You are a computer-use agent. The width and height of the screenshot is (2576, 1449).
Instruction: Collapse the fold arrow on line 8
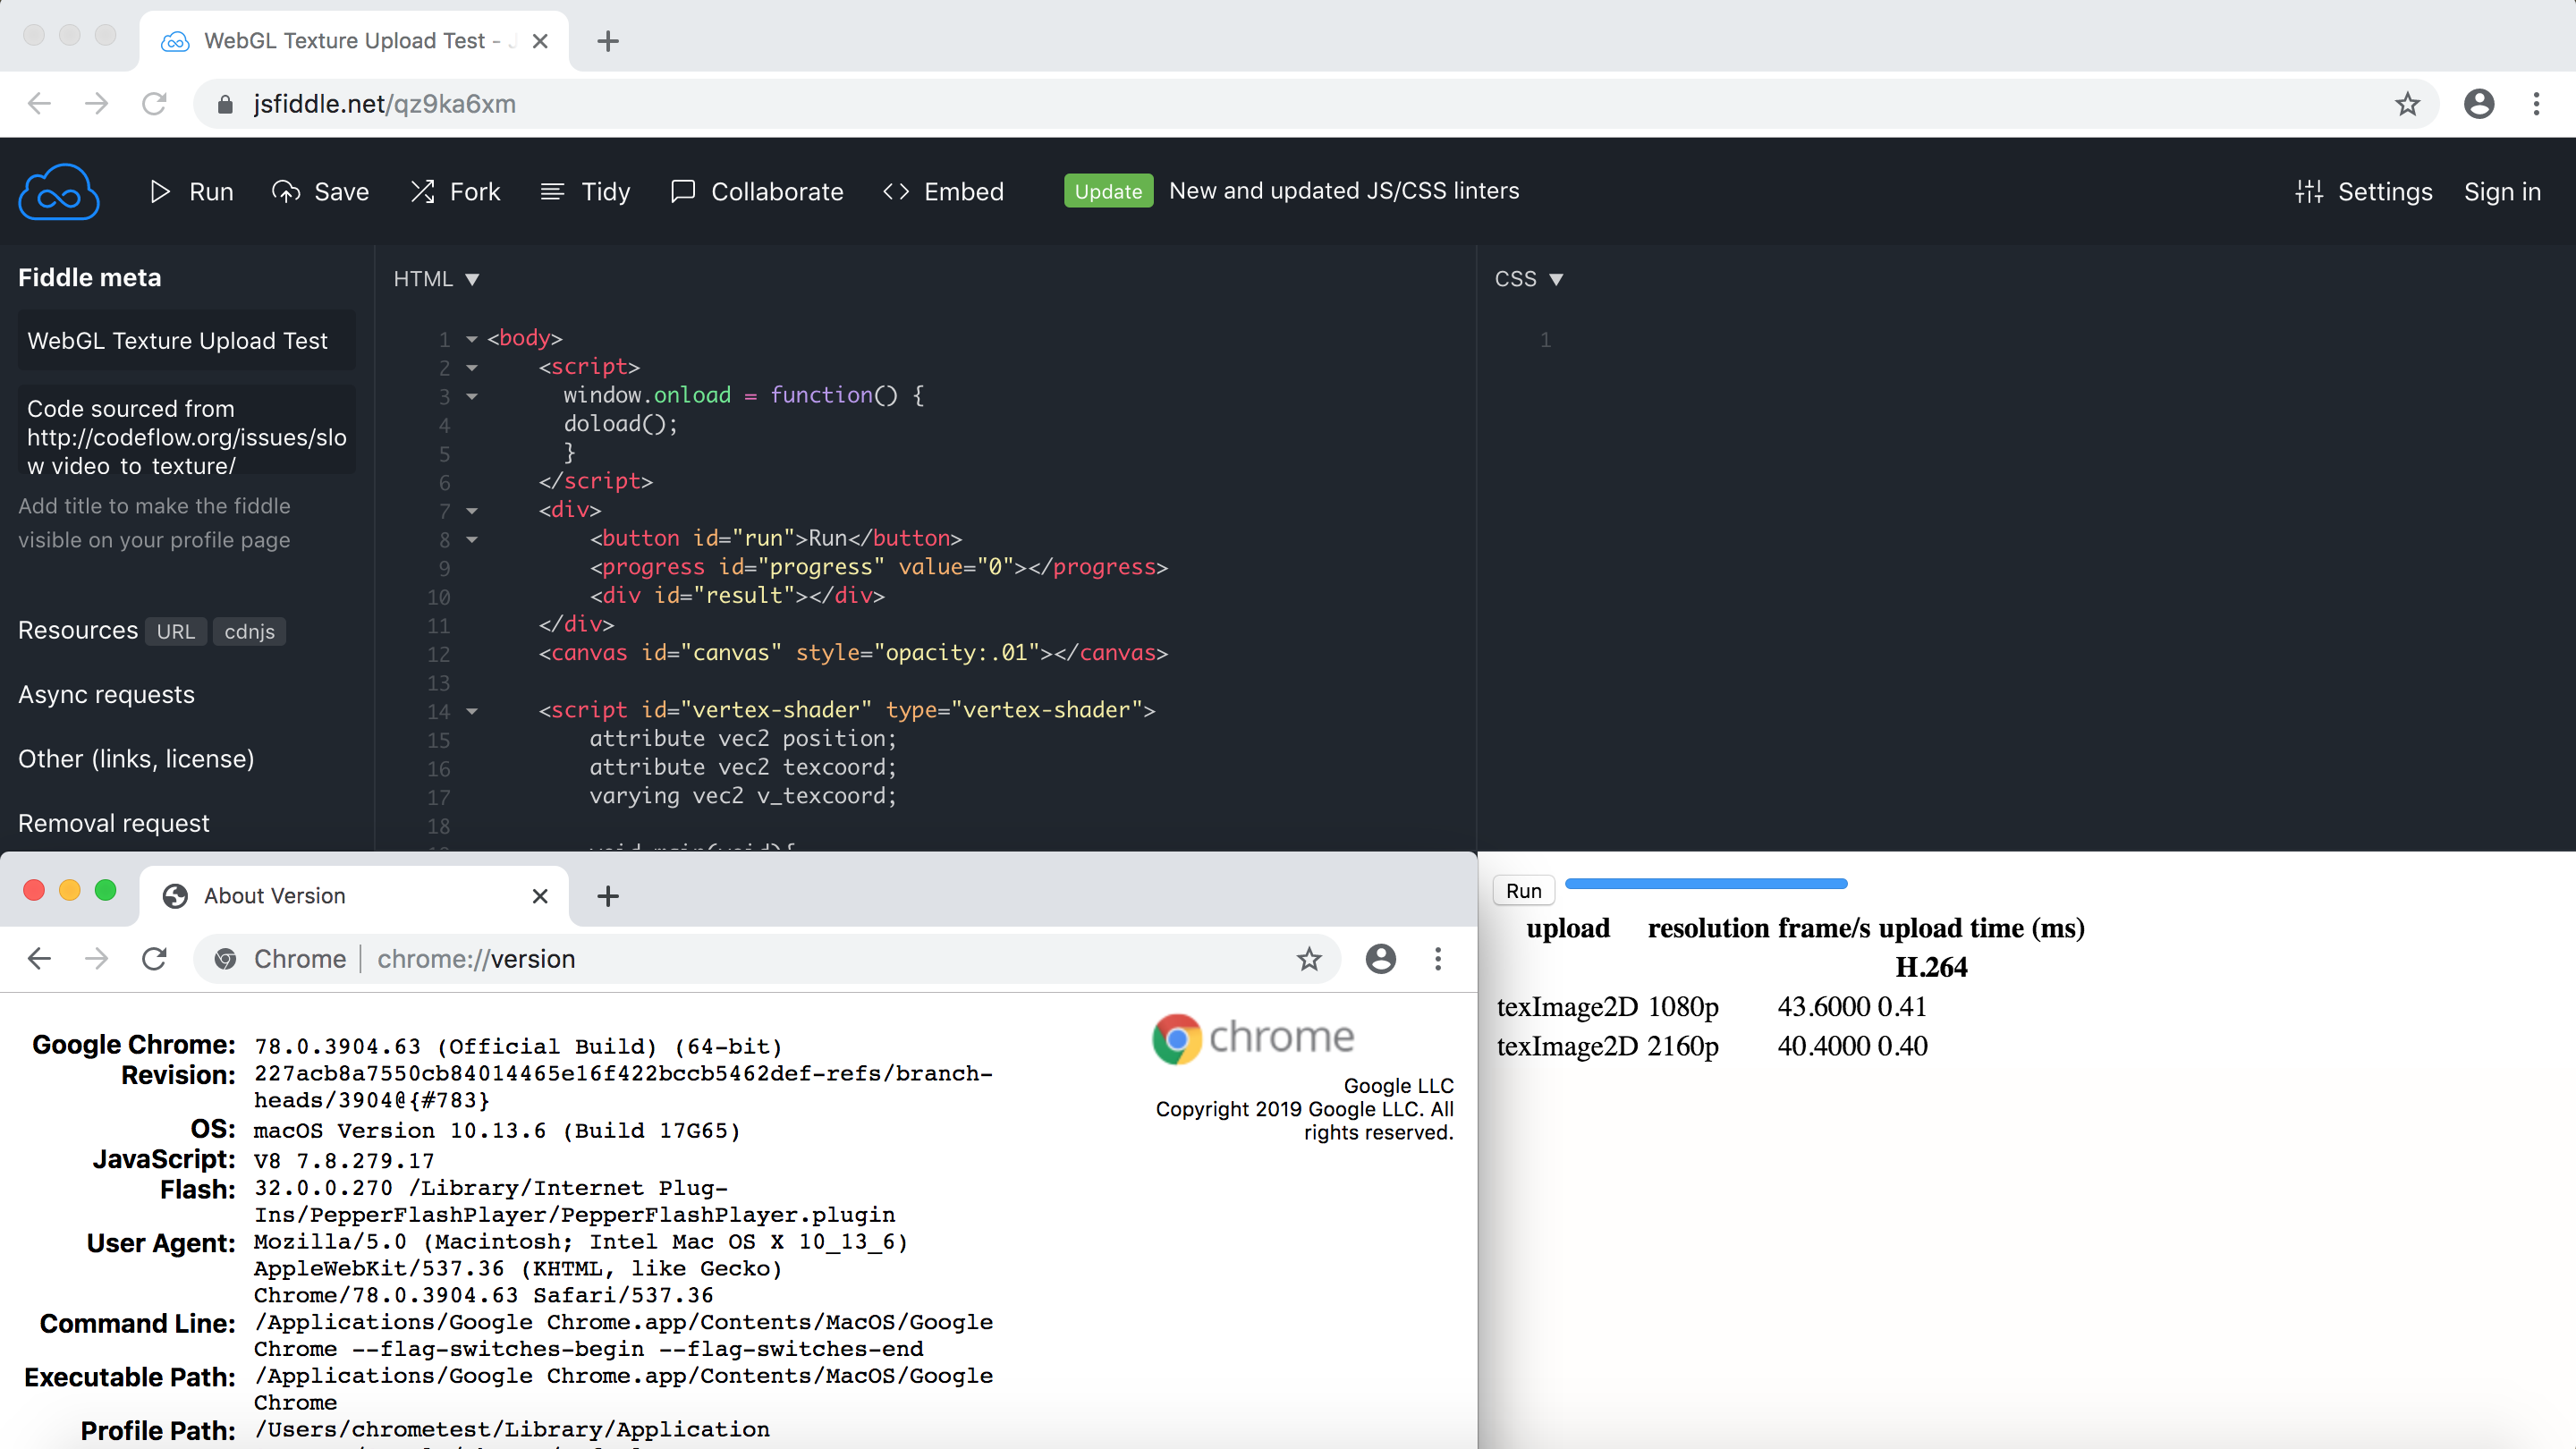point(472,540)
